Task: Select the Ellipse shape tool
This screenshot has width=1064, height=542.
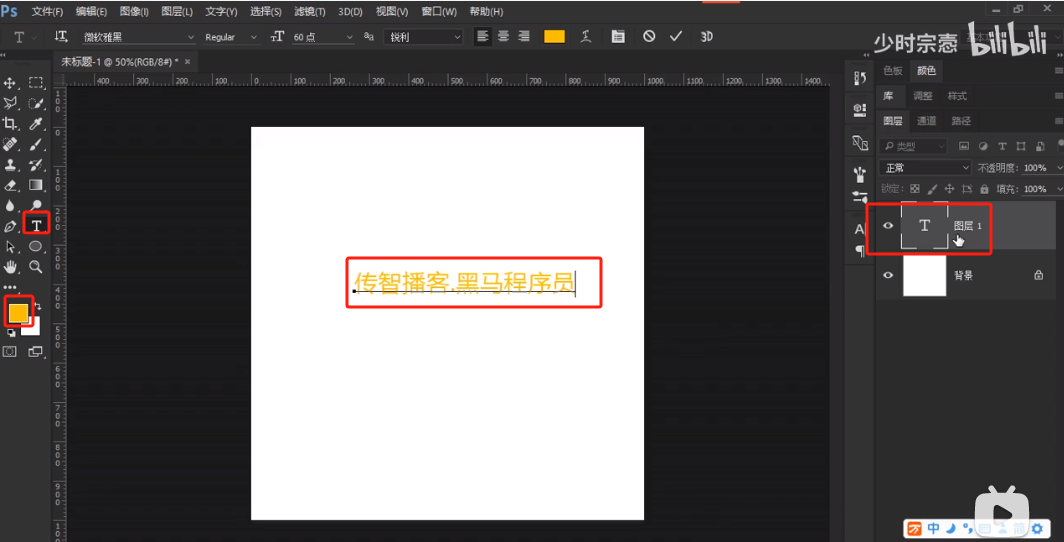Action: [36, 246]
